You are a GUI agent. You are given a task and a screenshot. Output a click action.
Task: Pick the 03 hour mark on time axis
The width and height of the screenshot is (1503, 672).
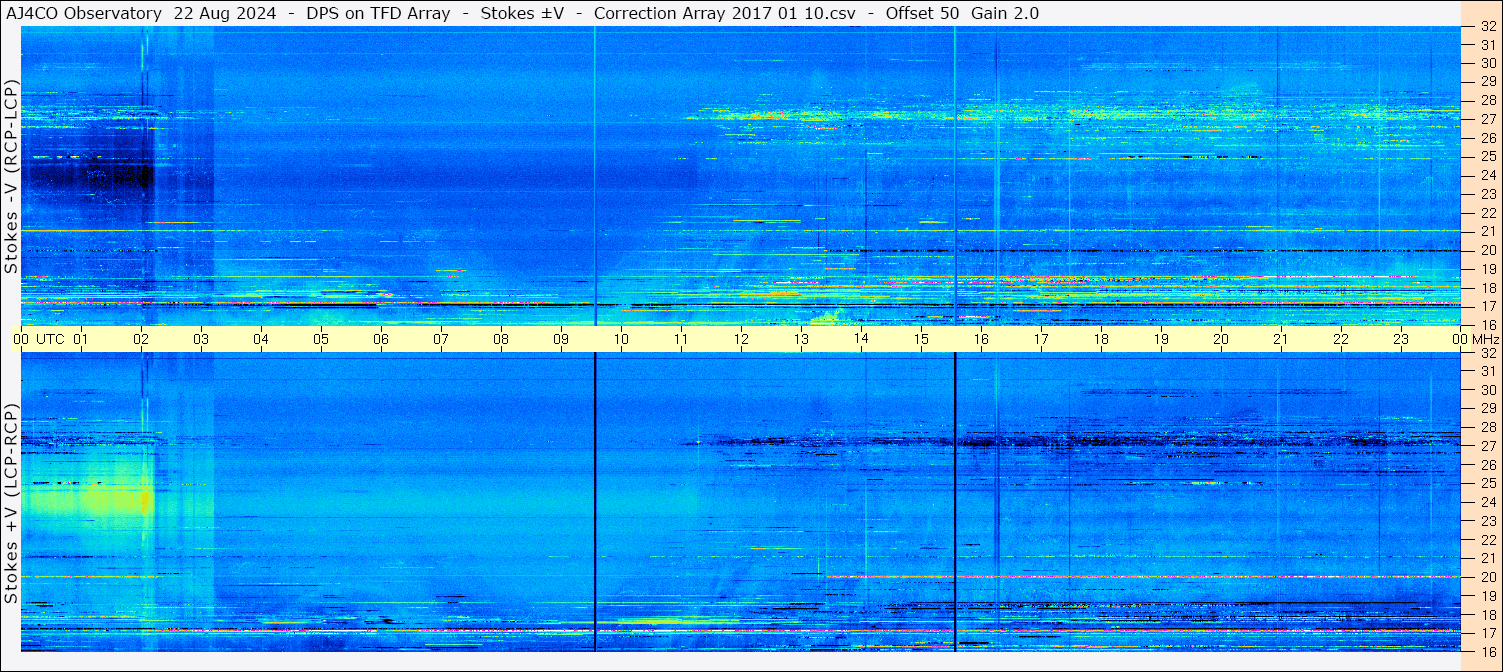(201, 339)
